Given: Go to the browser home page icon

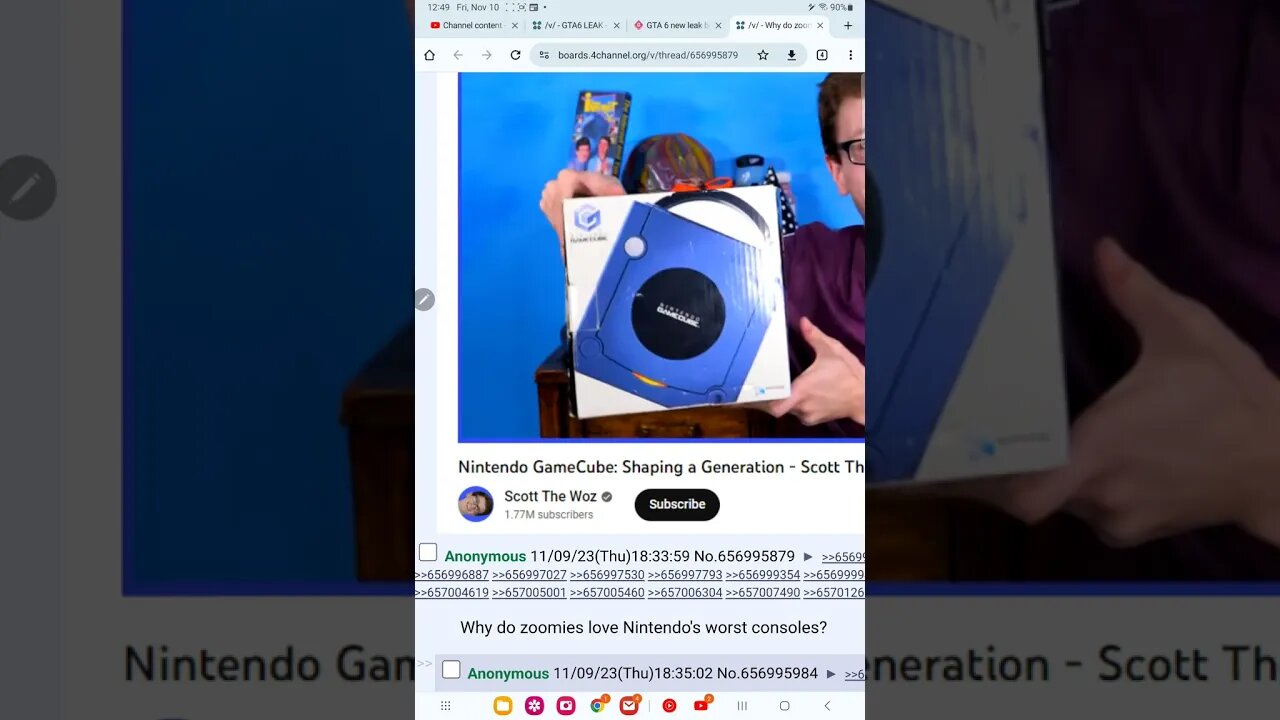Looking at the screenshot, I should [x=429, y=55].
